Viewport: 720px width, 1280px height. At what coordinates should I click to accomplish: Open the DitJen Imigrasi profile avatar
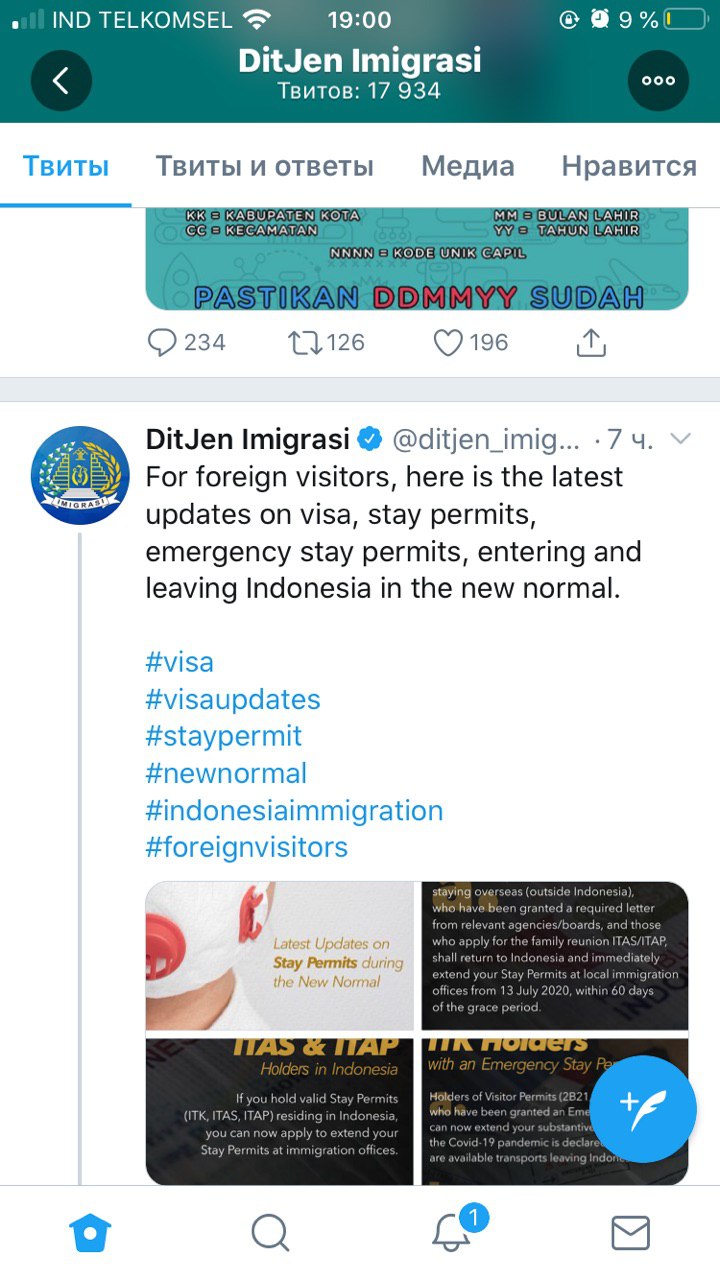click(80, 474)
